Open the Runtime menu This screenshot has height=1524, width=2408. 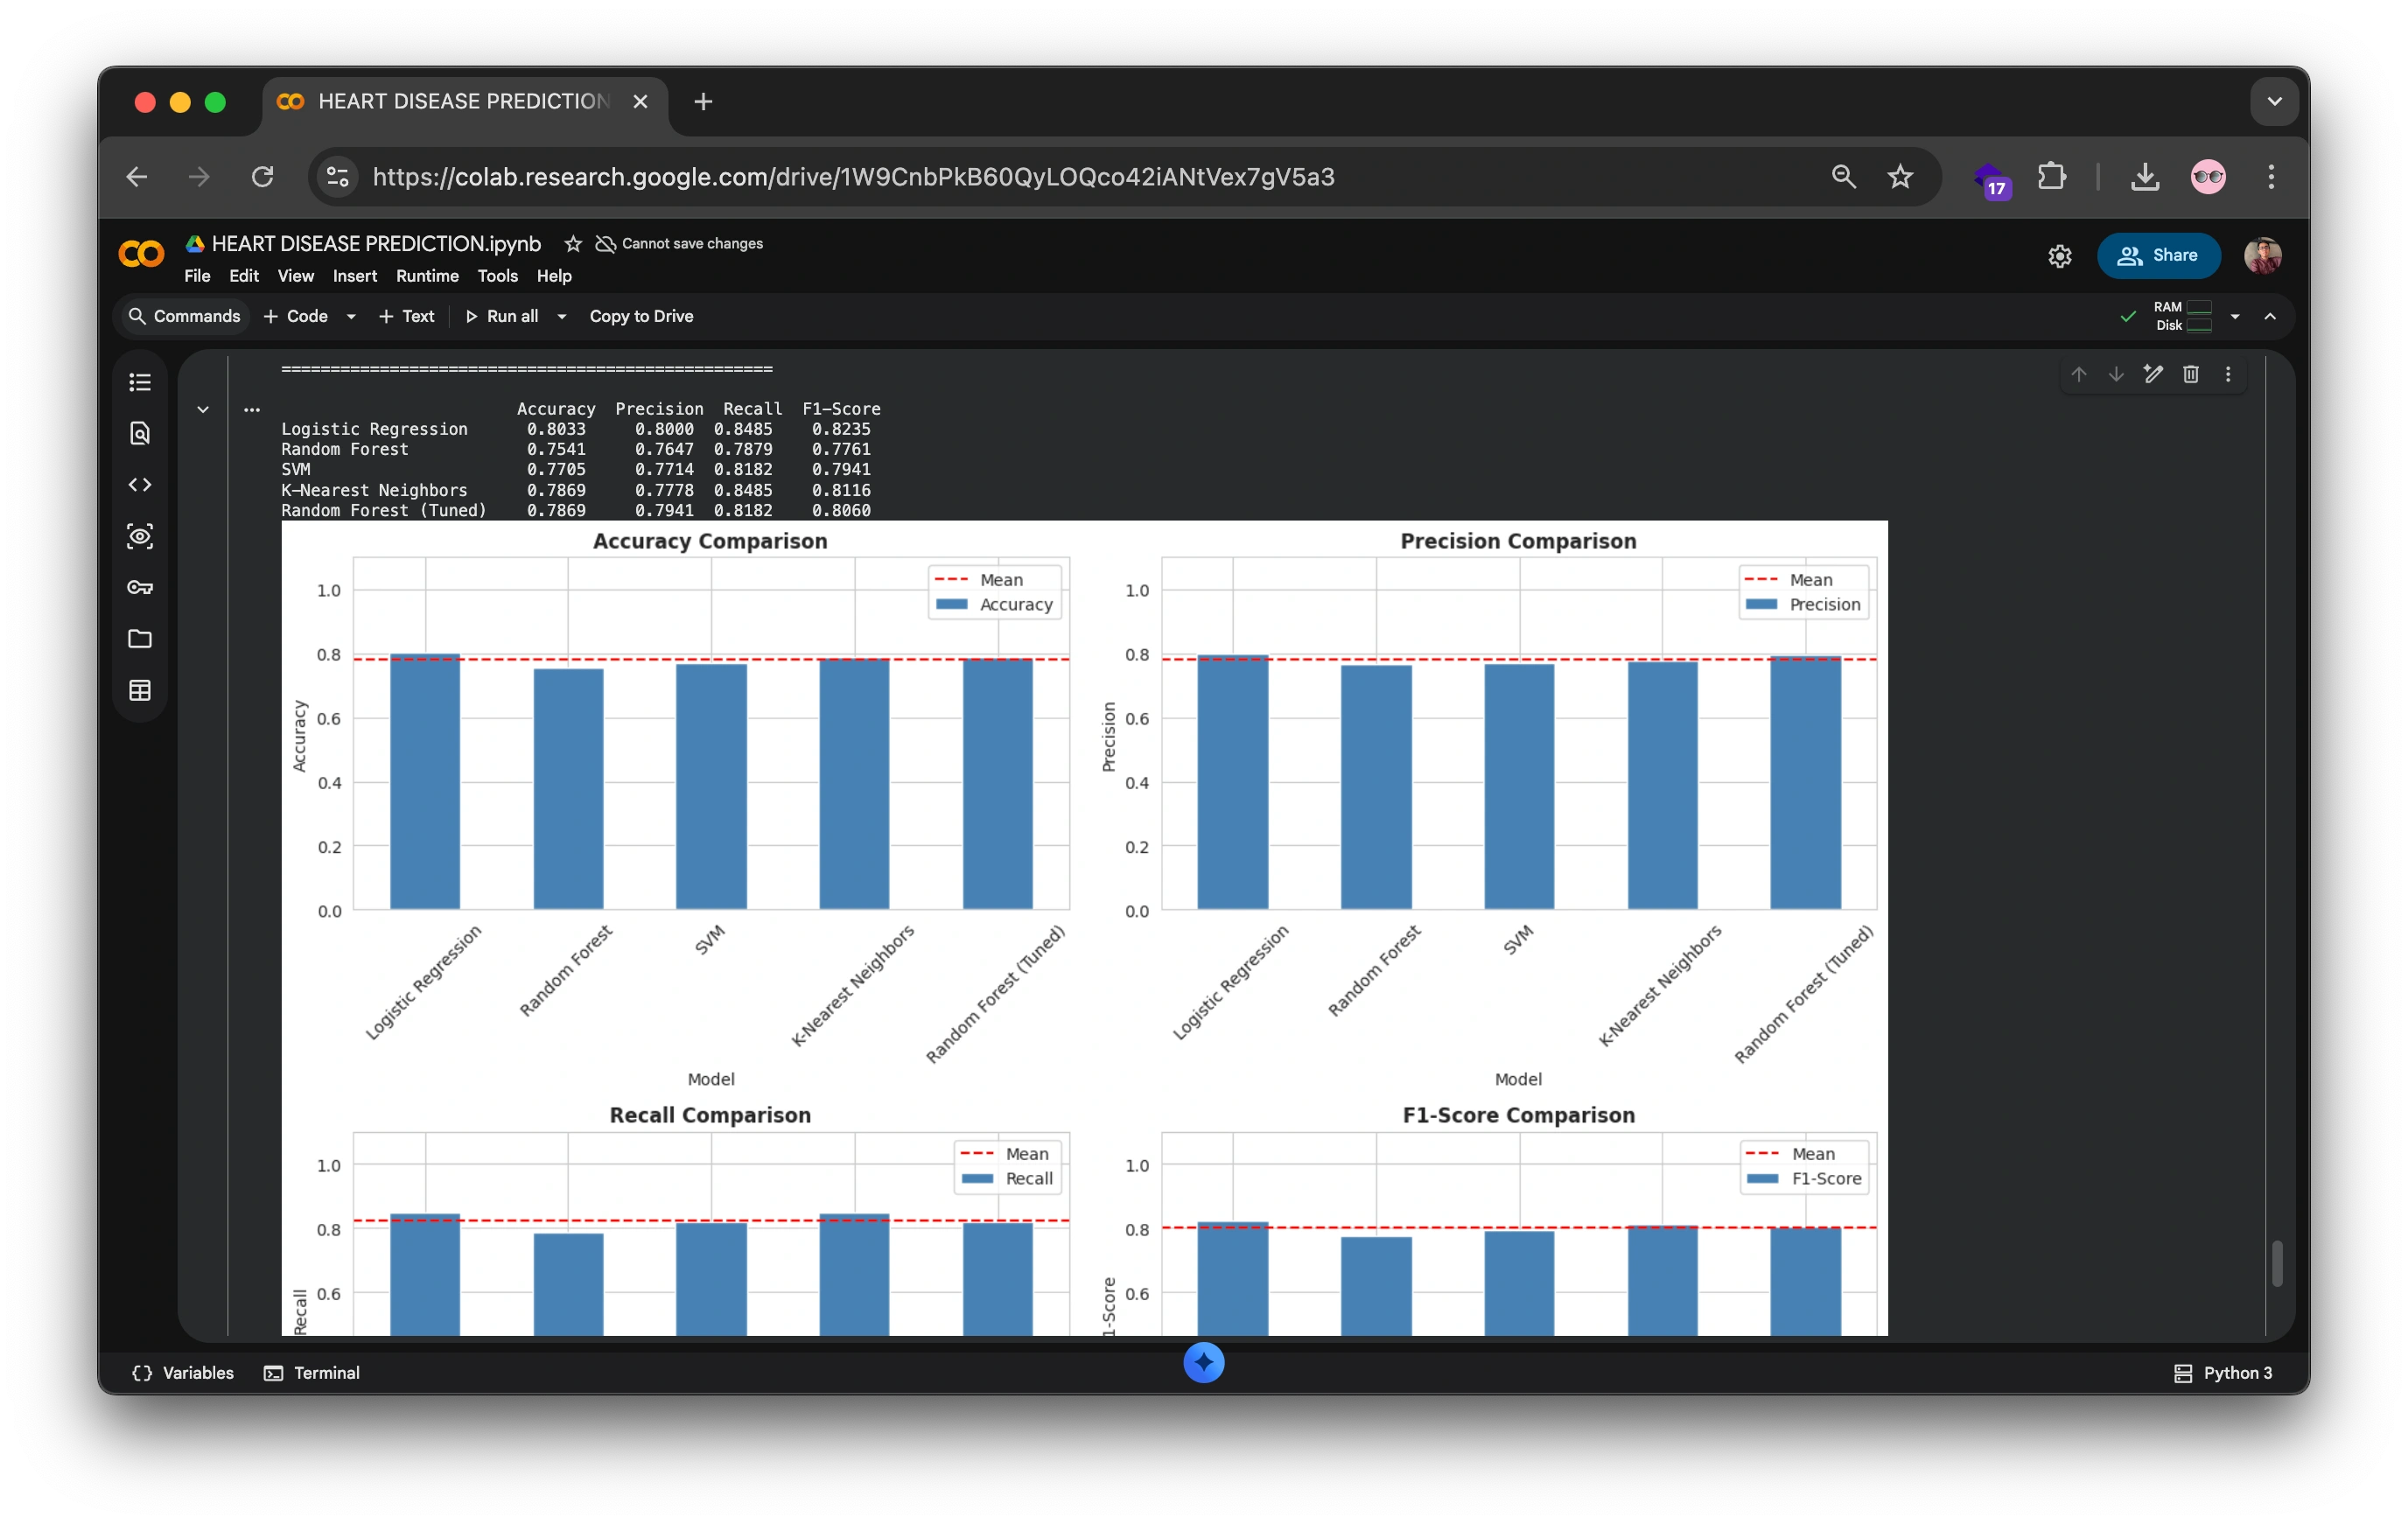(427, 276)
